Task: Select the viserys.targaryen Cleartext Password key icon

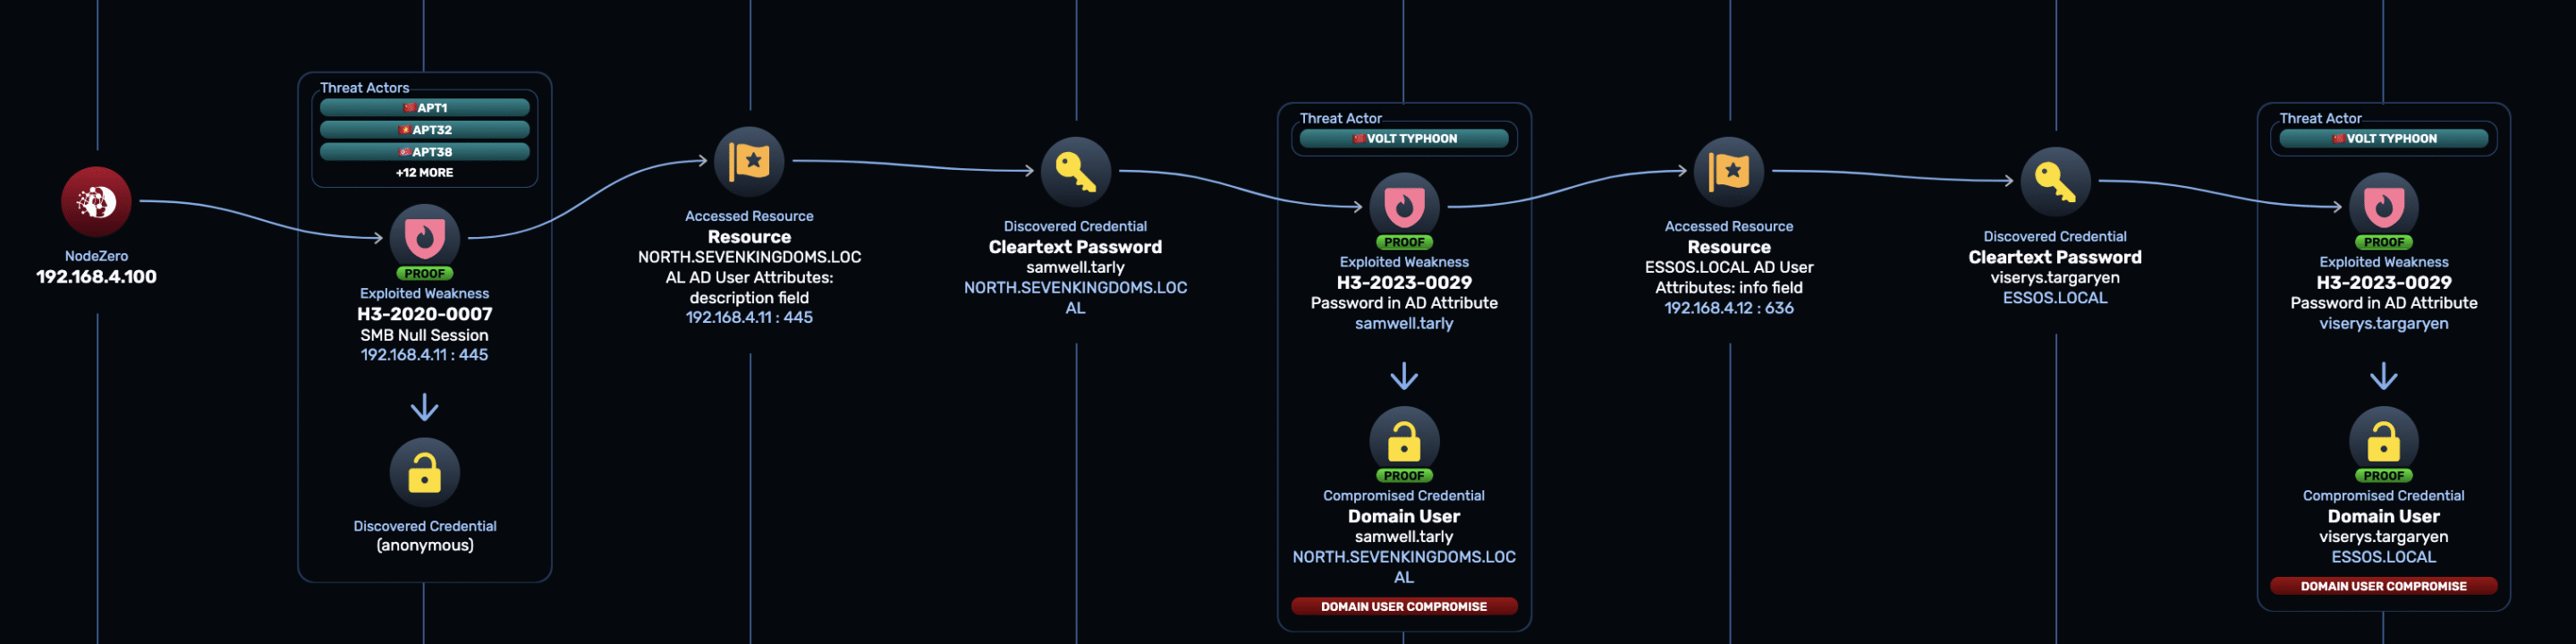Action: [2055, 182]
